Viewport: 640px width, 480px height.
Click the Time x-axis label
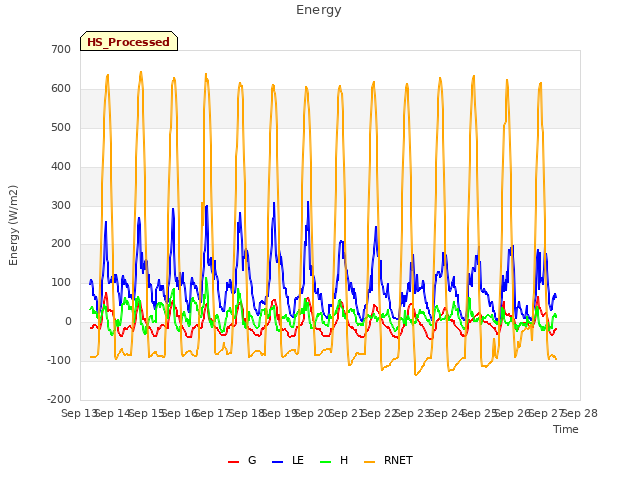(x=566, y=429)
